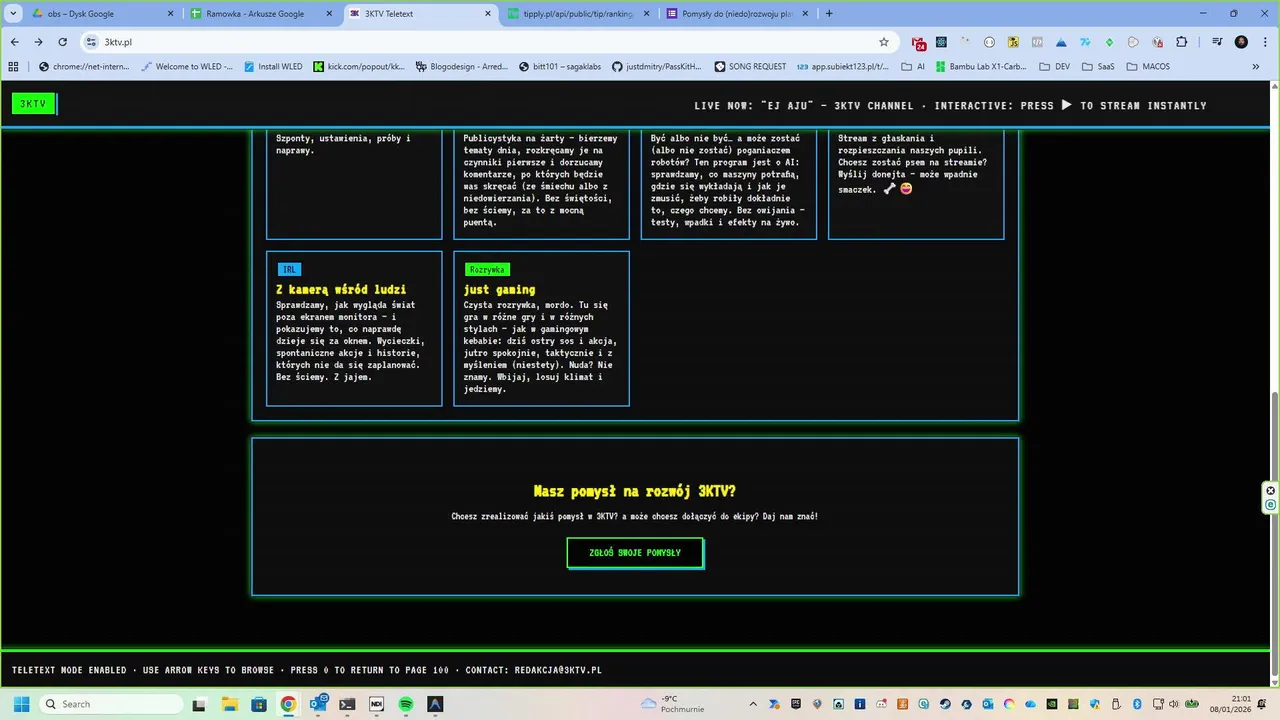Switch to the 'Pomysły do (nie)rozwoju' tab
Image resolution: width=1280 pixels, height=720 pixels.
click(x=737, y=14)
